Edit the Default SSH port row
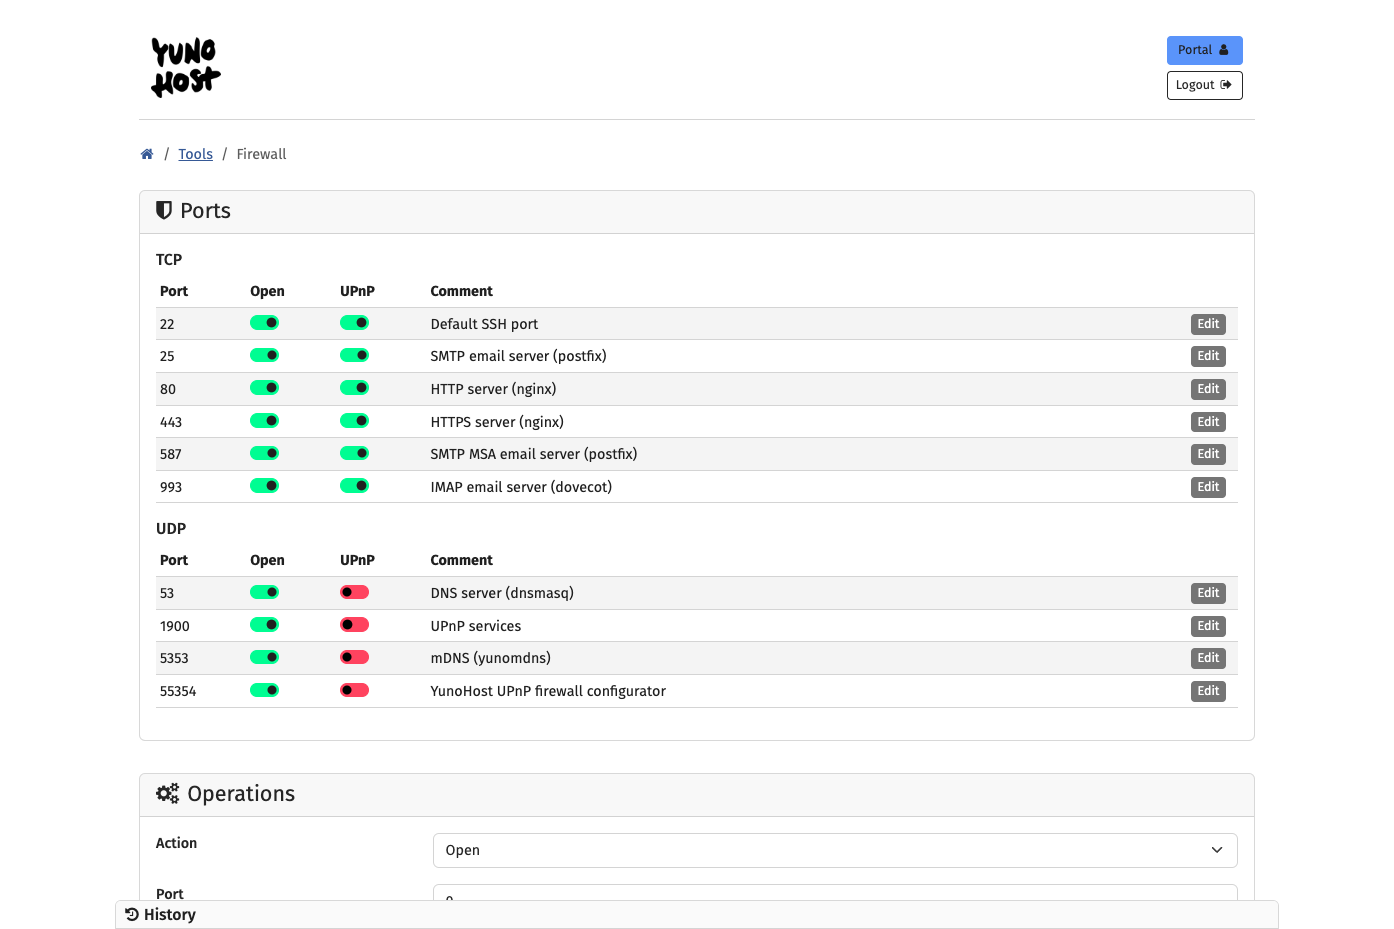1394x929 pixels. (x=1208, y=324)
